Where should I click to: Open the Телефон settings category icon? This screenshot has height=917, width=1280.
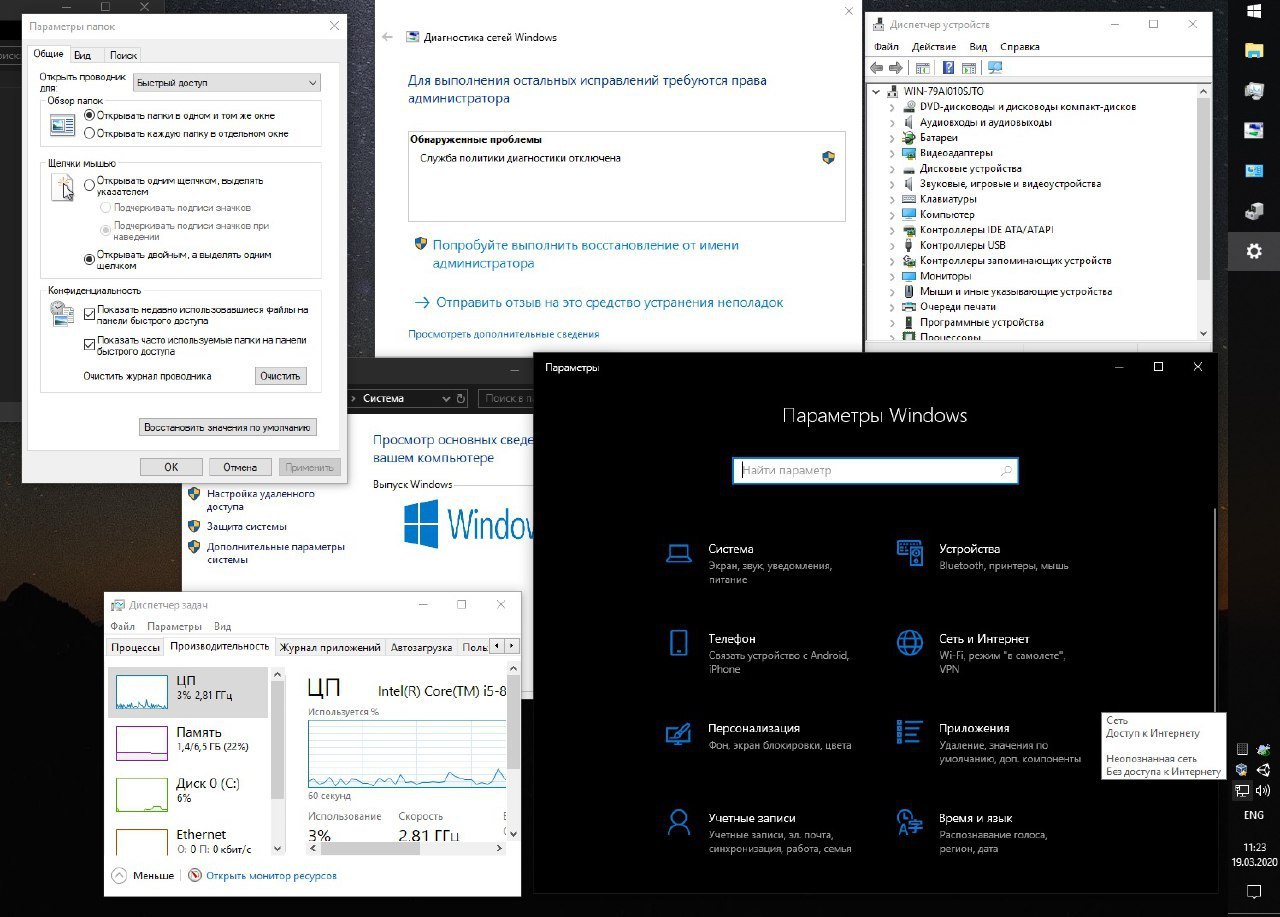pyautogui.click(x=679, y=642)
